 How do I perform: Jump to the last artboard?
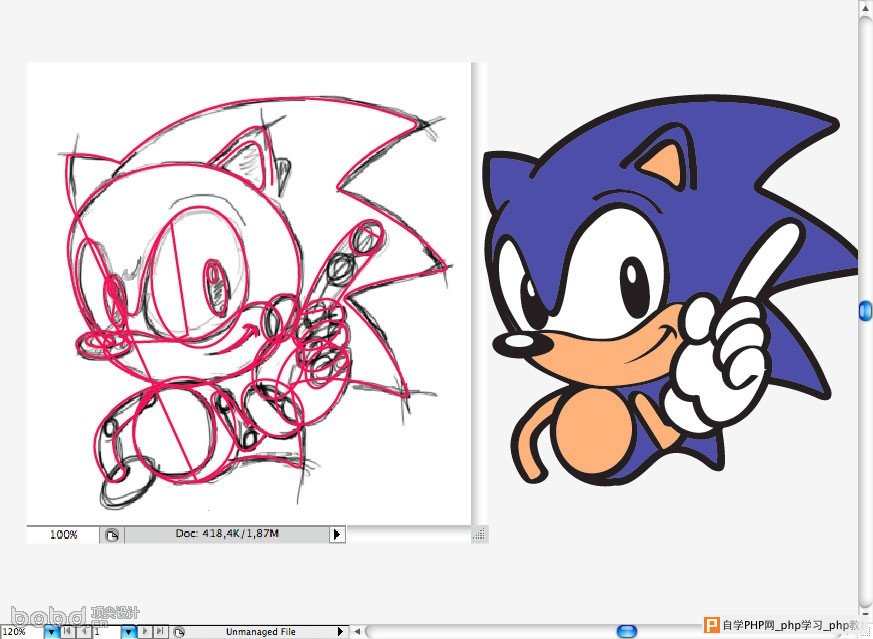pos(160,632)
